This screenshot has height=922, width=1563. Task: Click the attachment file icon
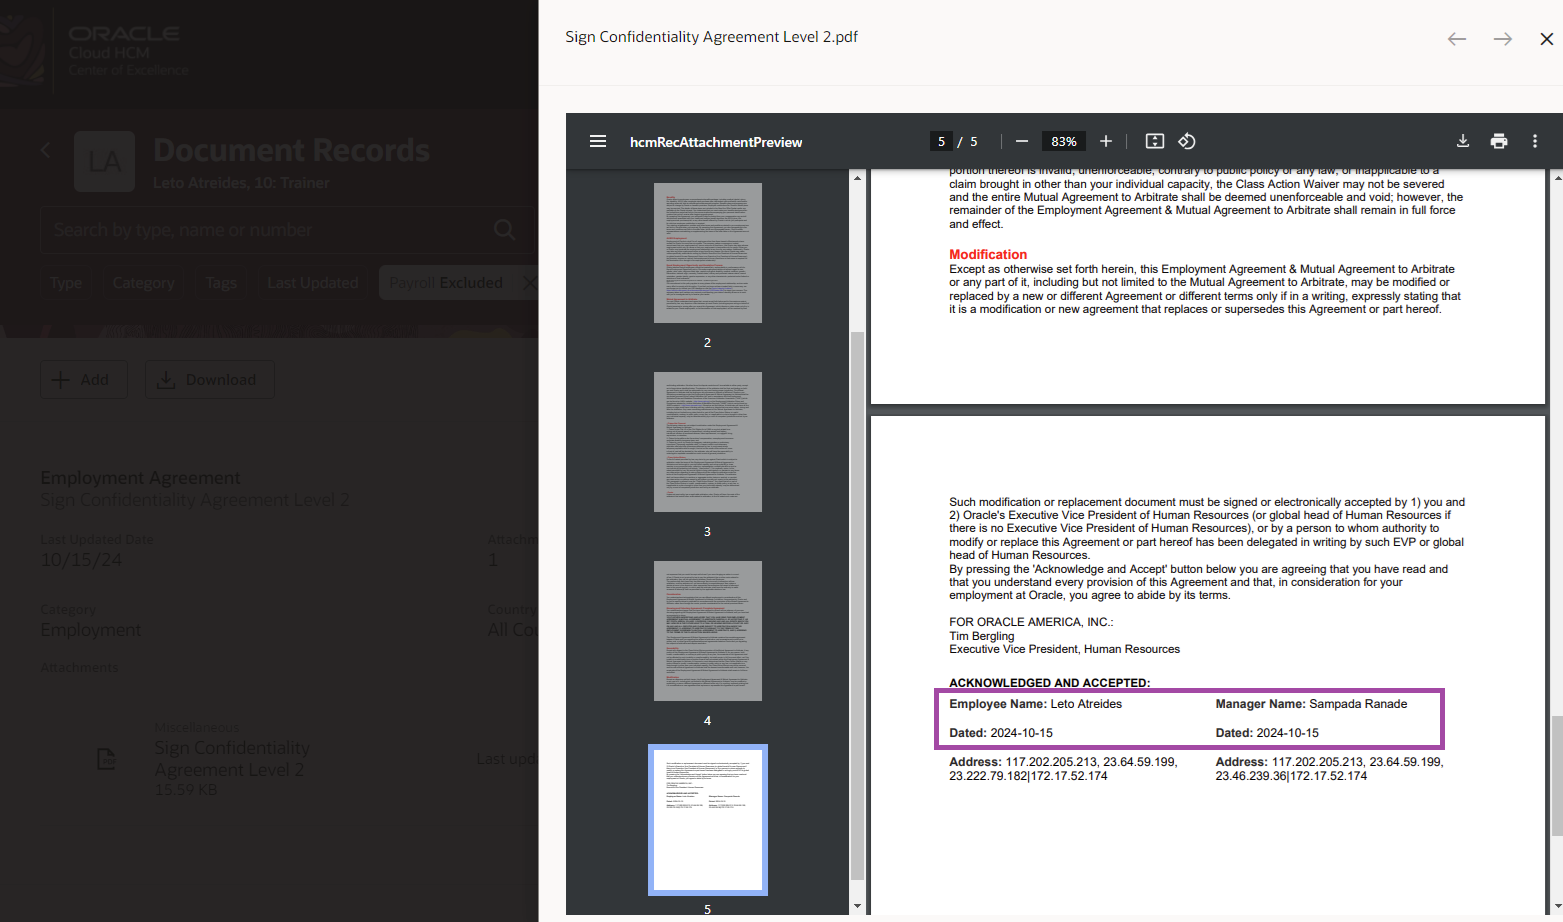pyautogui.click(x=106, y=759)
